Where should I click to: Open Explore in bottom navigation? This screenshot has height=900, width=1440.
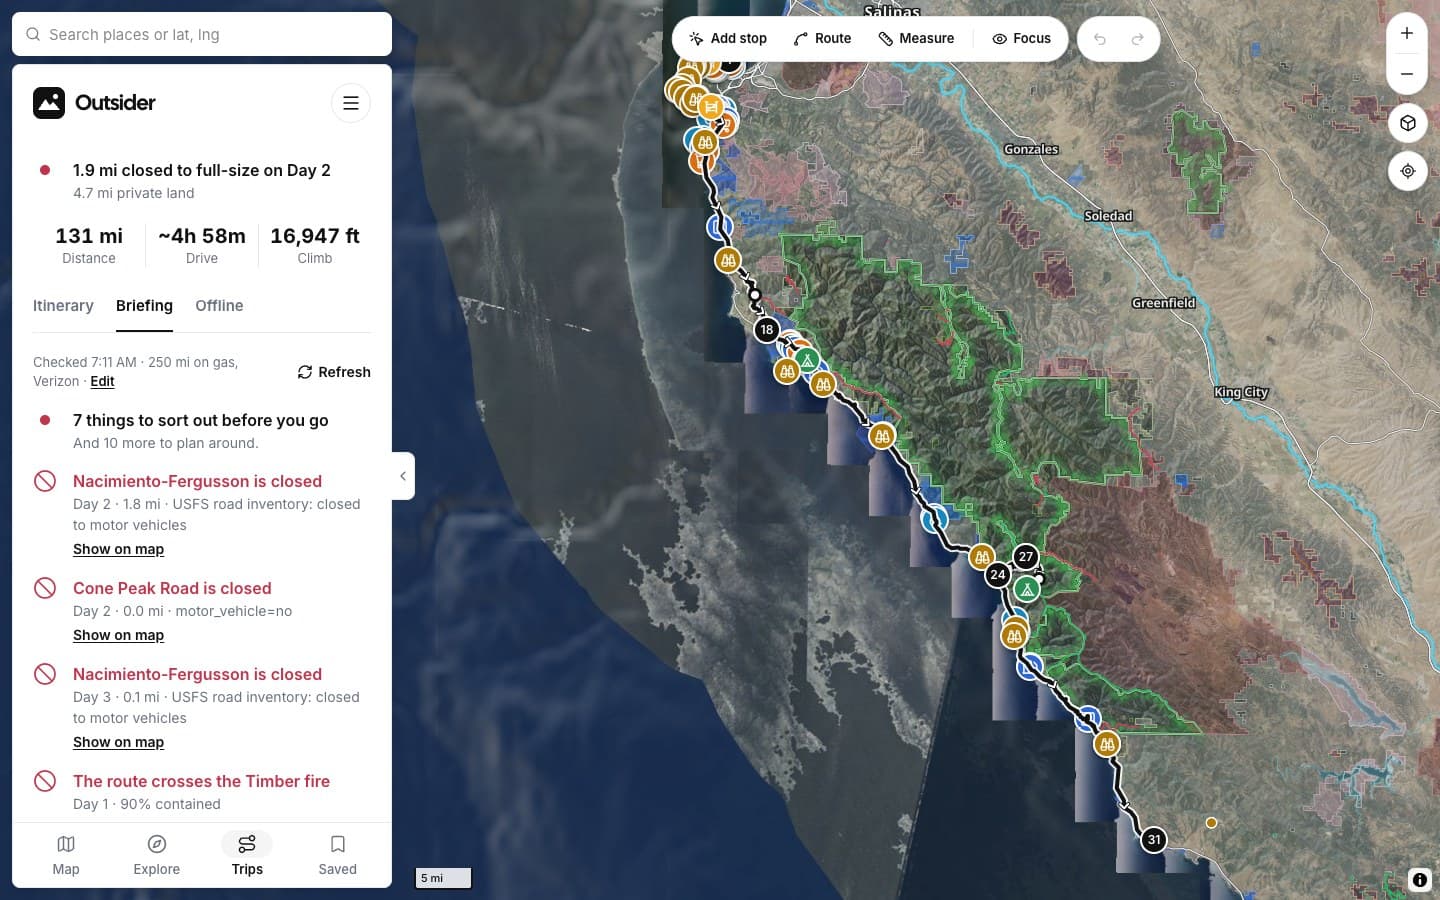click(x=157, y=855)
